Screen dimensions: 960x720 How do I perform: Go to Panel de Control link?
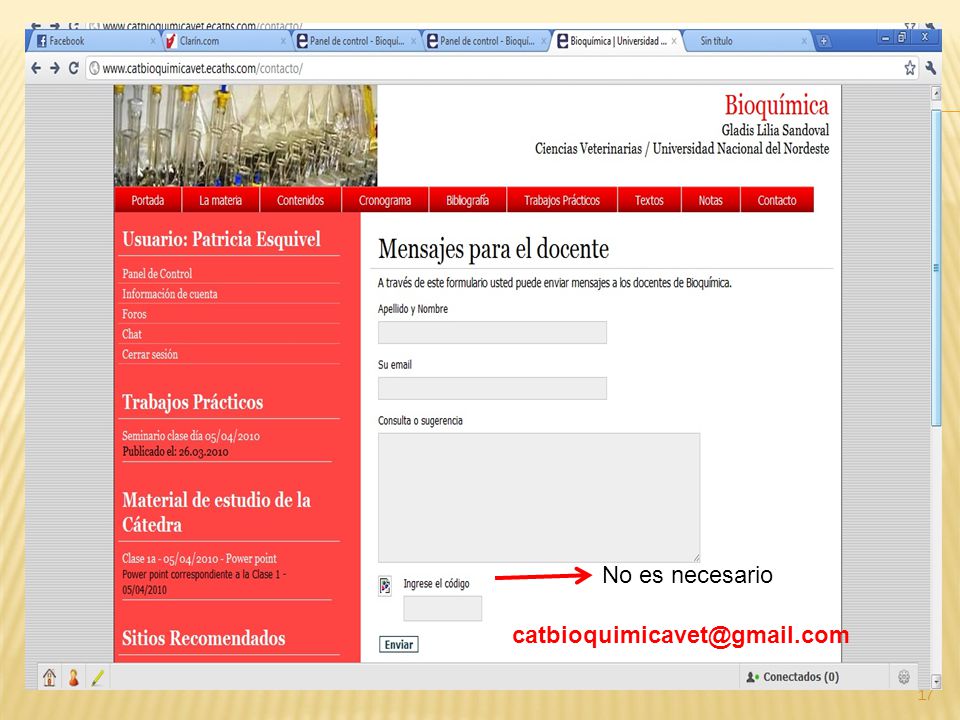pyautogui.click(x=157, y=274)
